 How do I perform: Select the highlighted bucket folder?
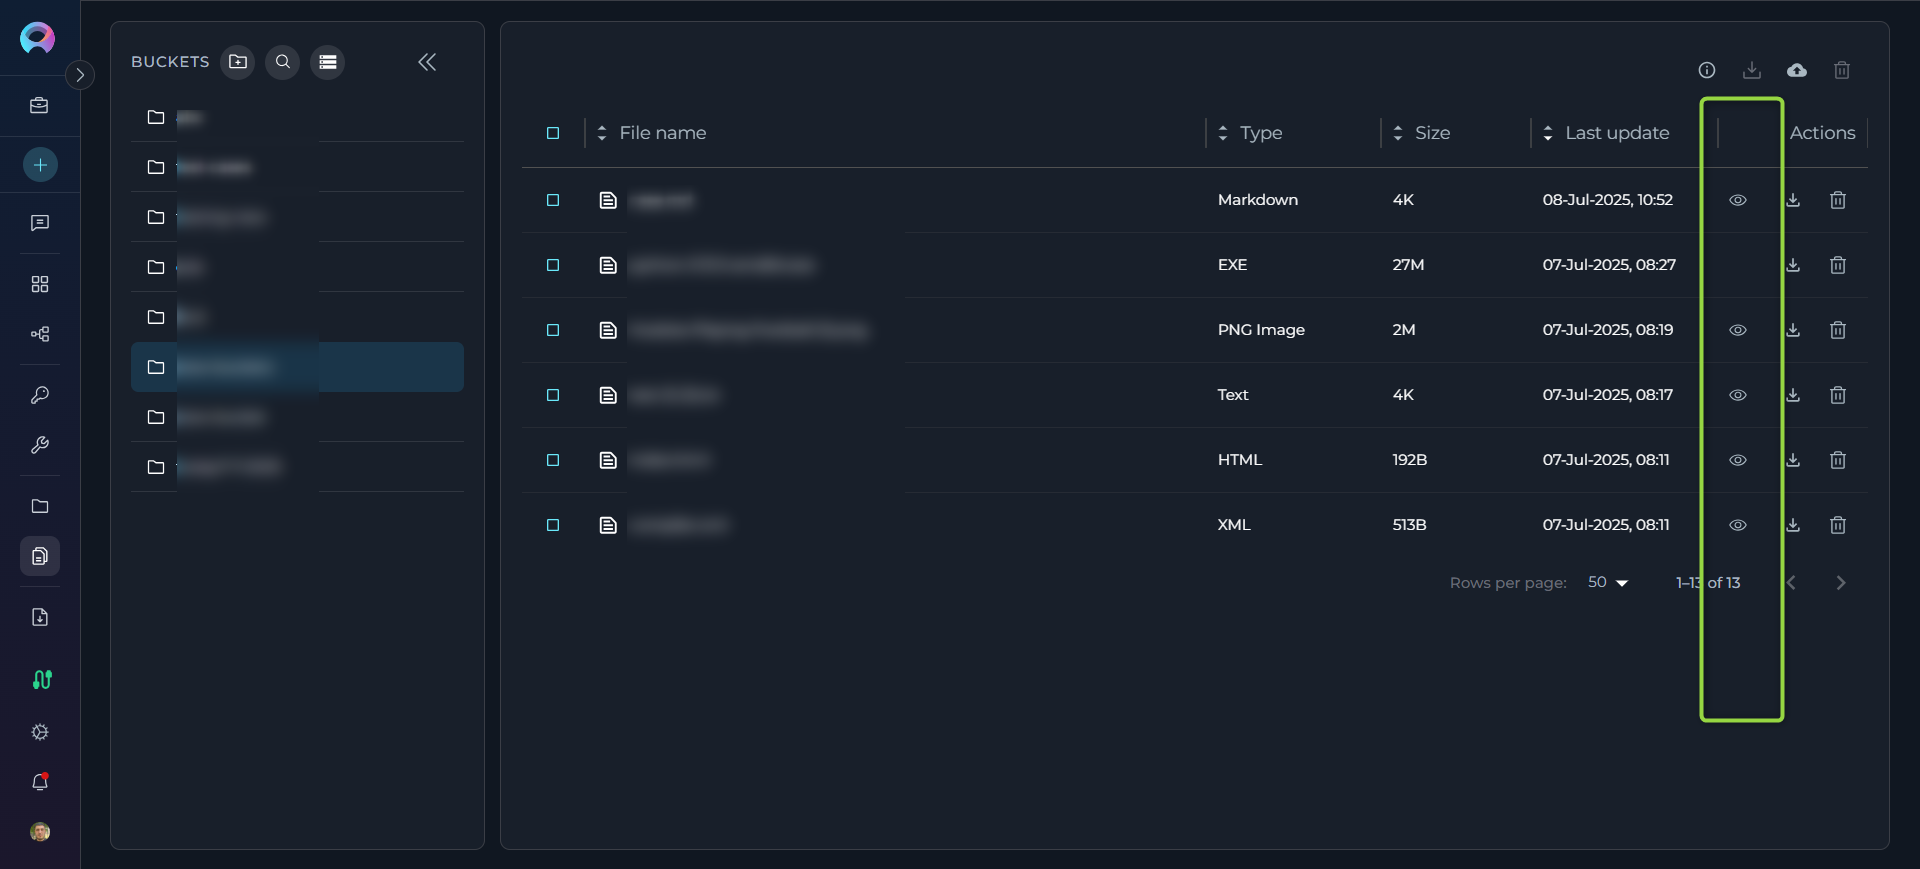tap(297, 367)
